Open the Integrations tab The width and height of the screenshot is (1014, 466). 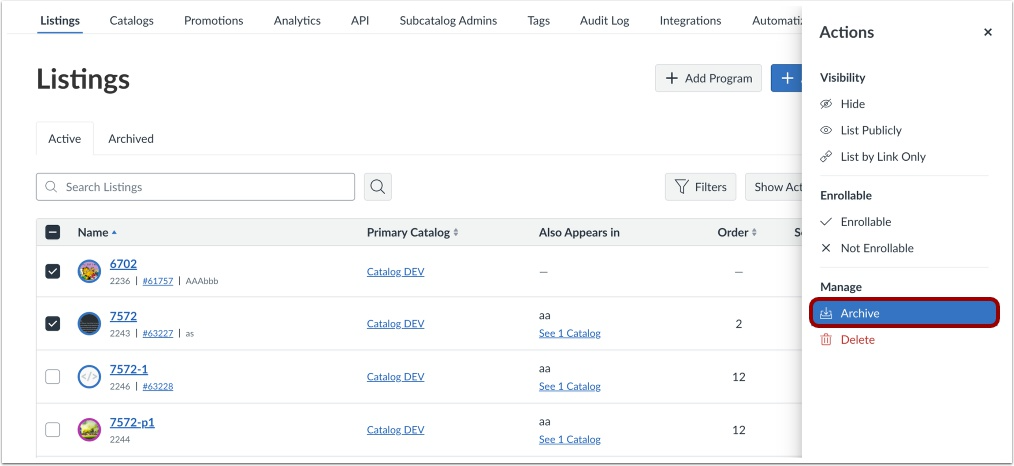tap(690, 21)
